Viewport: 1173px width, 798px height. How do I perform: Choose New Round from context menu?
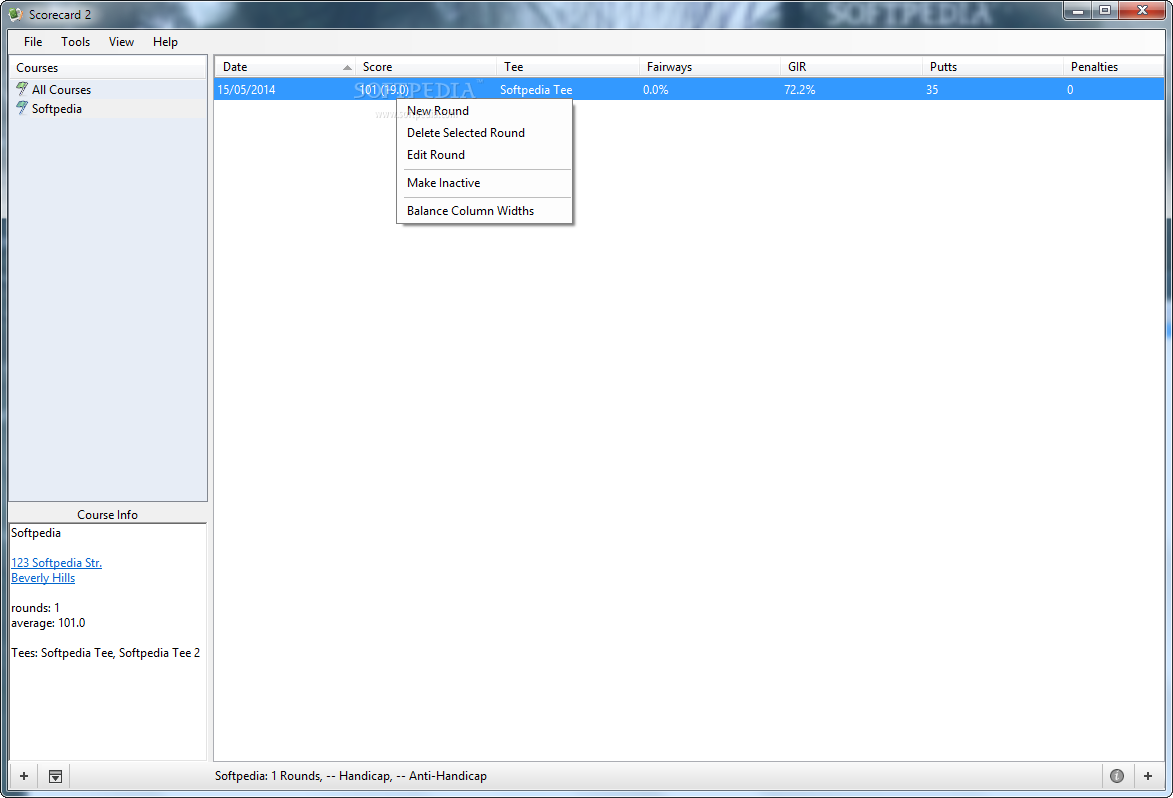[484, 111]
